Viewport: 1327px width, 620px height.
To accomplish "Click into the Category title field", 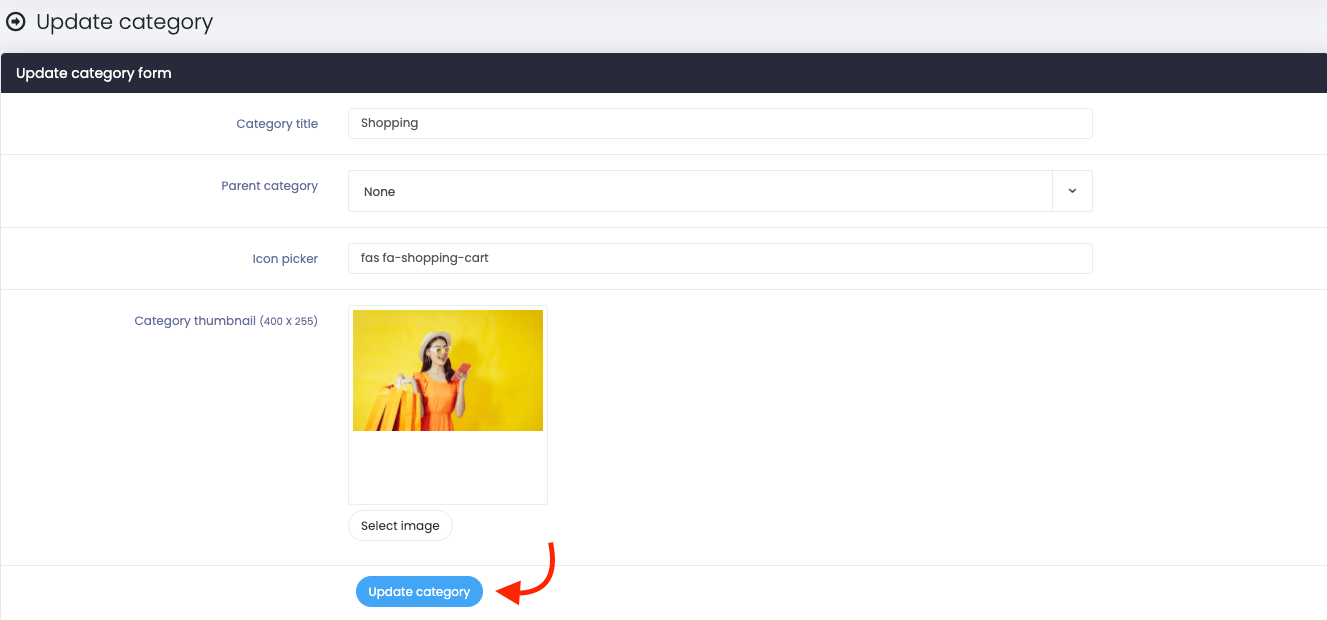I will tap(720, 123).
